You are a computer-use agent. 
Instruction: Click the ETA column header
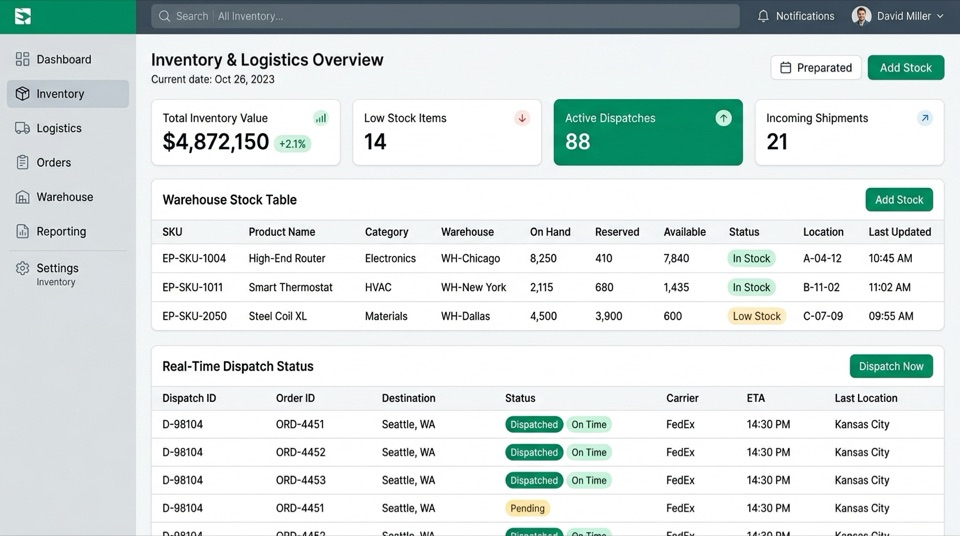point(756,398)
